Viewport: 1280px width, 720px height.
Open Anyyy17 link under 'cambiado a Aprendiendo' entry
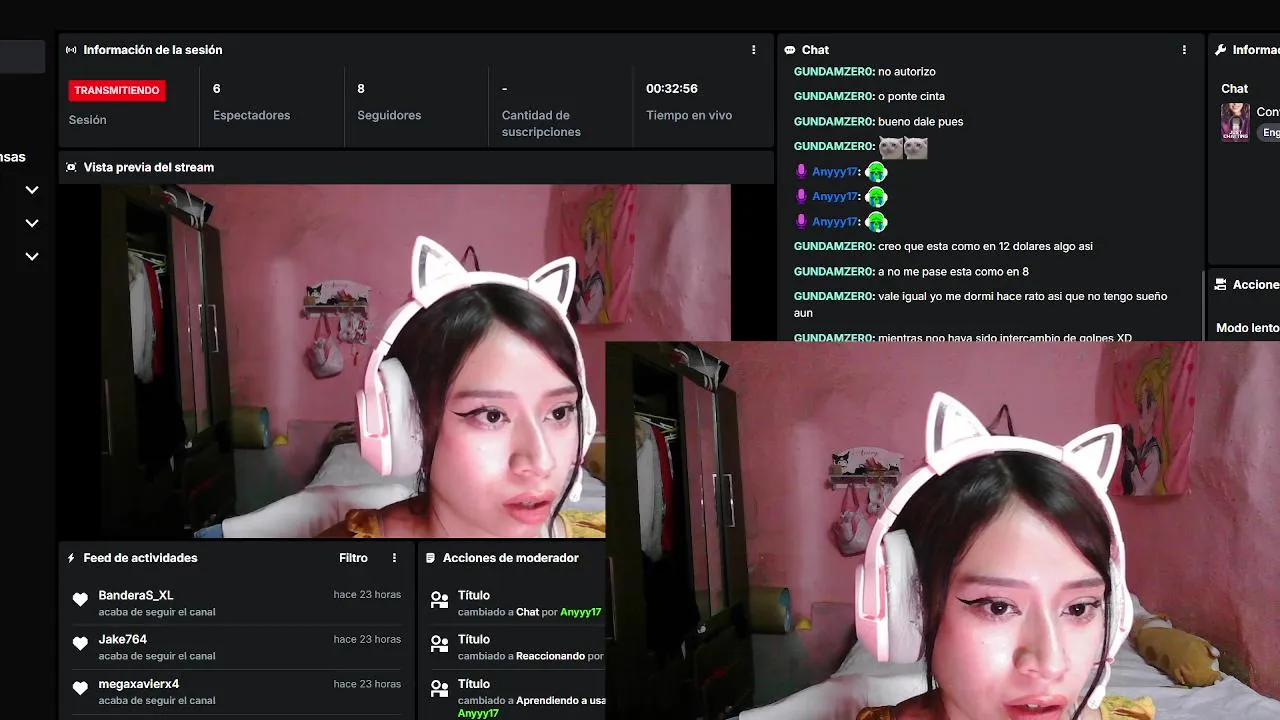(478, 713)
